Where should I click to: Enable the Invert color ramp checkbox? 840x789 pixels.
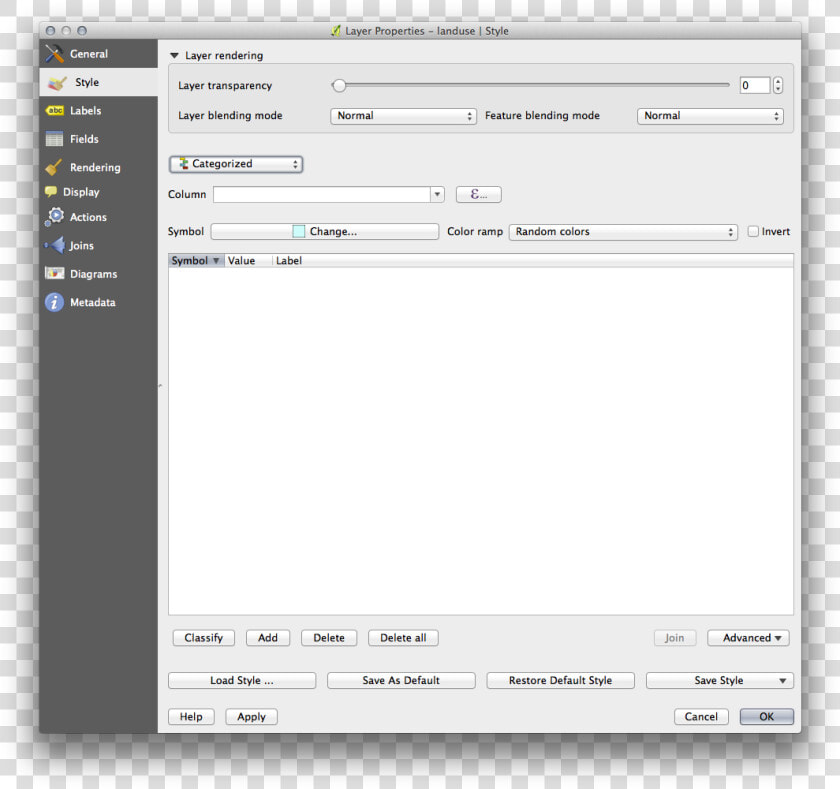tap(753, 231)
